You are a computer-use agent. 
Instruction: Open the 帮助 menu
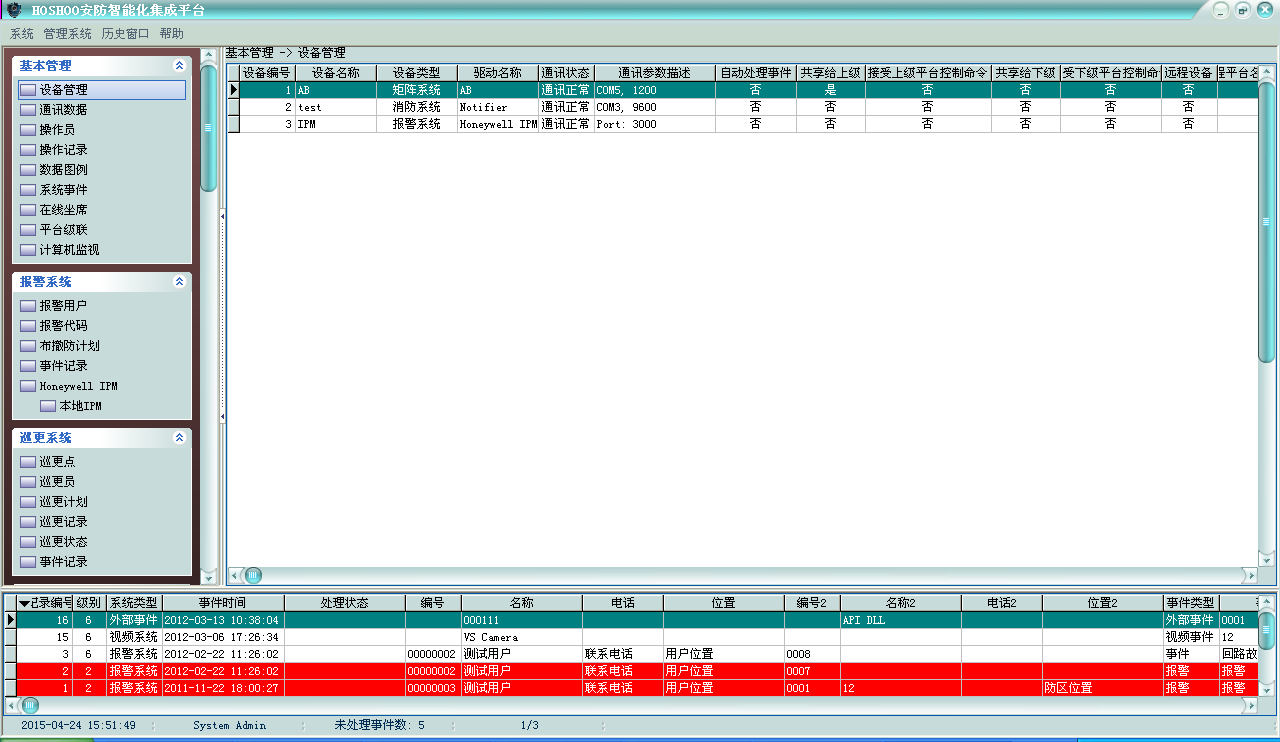click(172, 33)
